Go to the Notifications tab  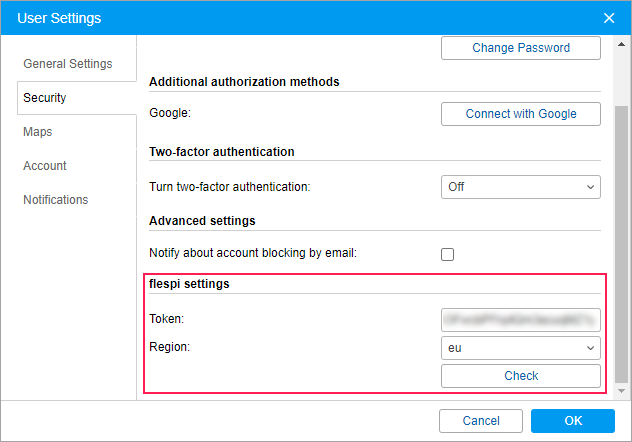[56, 200]
